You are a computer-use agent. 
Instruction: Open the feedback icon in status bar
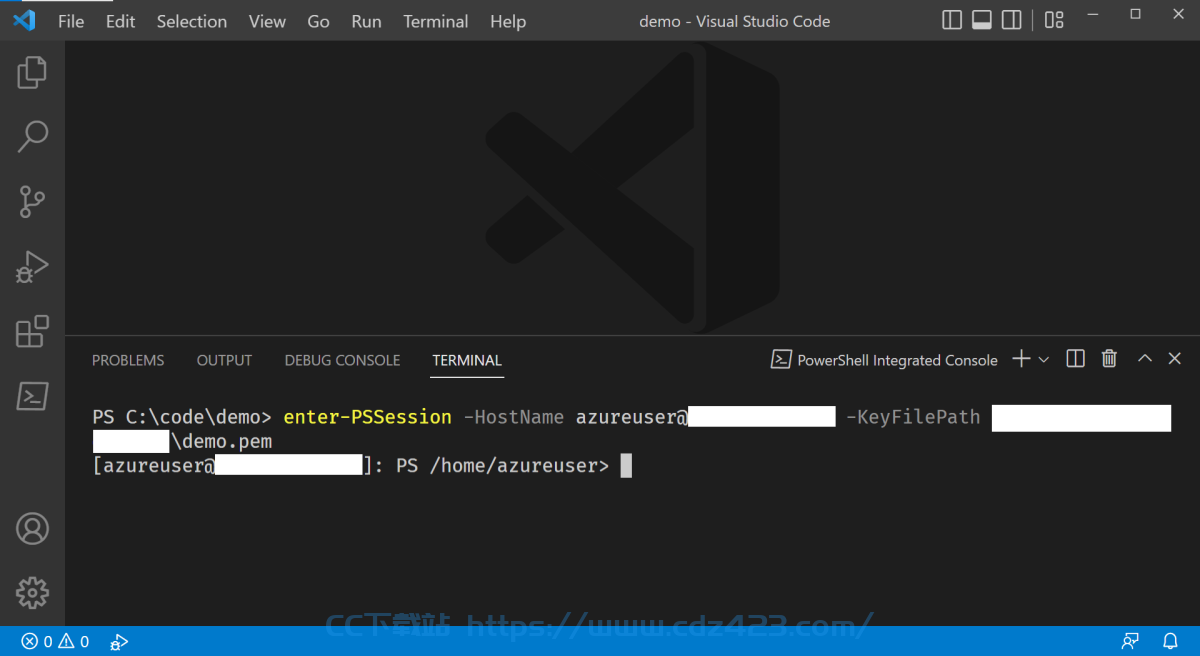pyautogui.click(x=1130, y=642)
